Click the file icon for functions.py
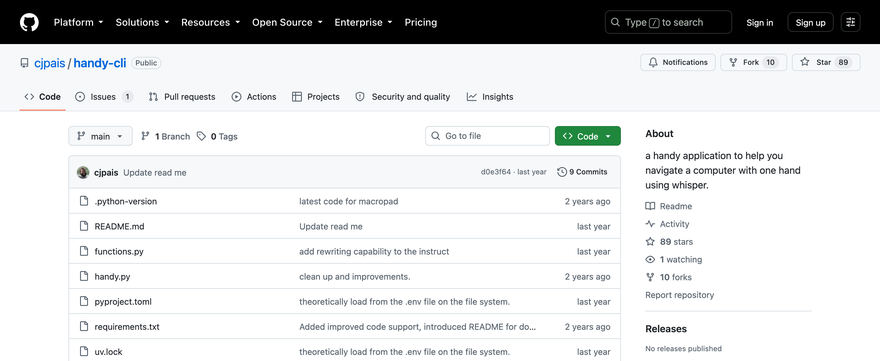The image size is (880, 361). [84, 252]
